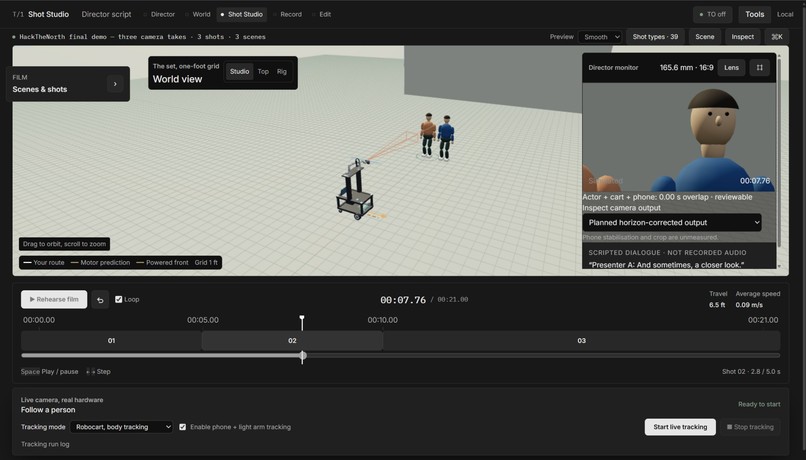The image size is (806, 460).
Task: Switch to the Director tab
Action: pyautogui.click(x=159, y=14)
